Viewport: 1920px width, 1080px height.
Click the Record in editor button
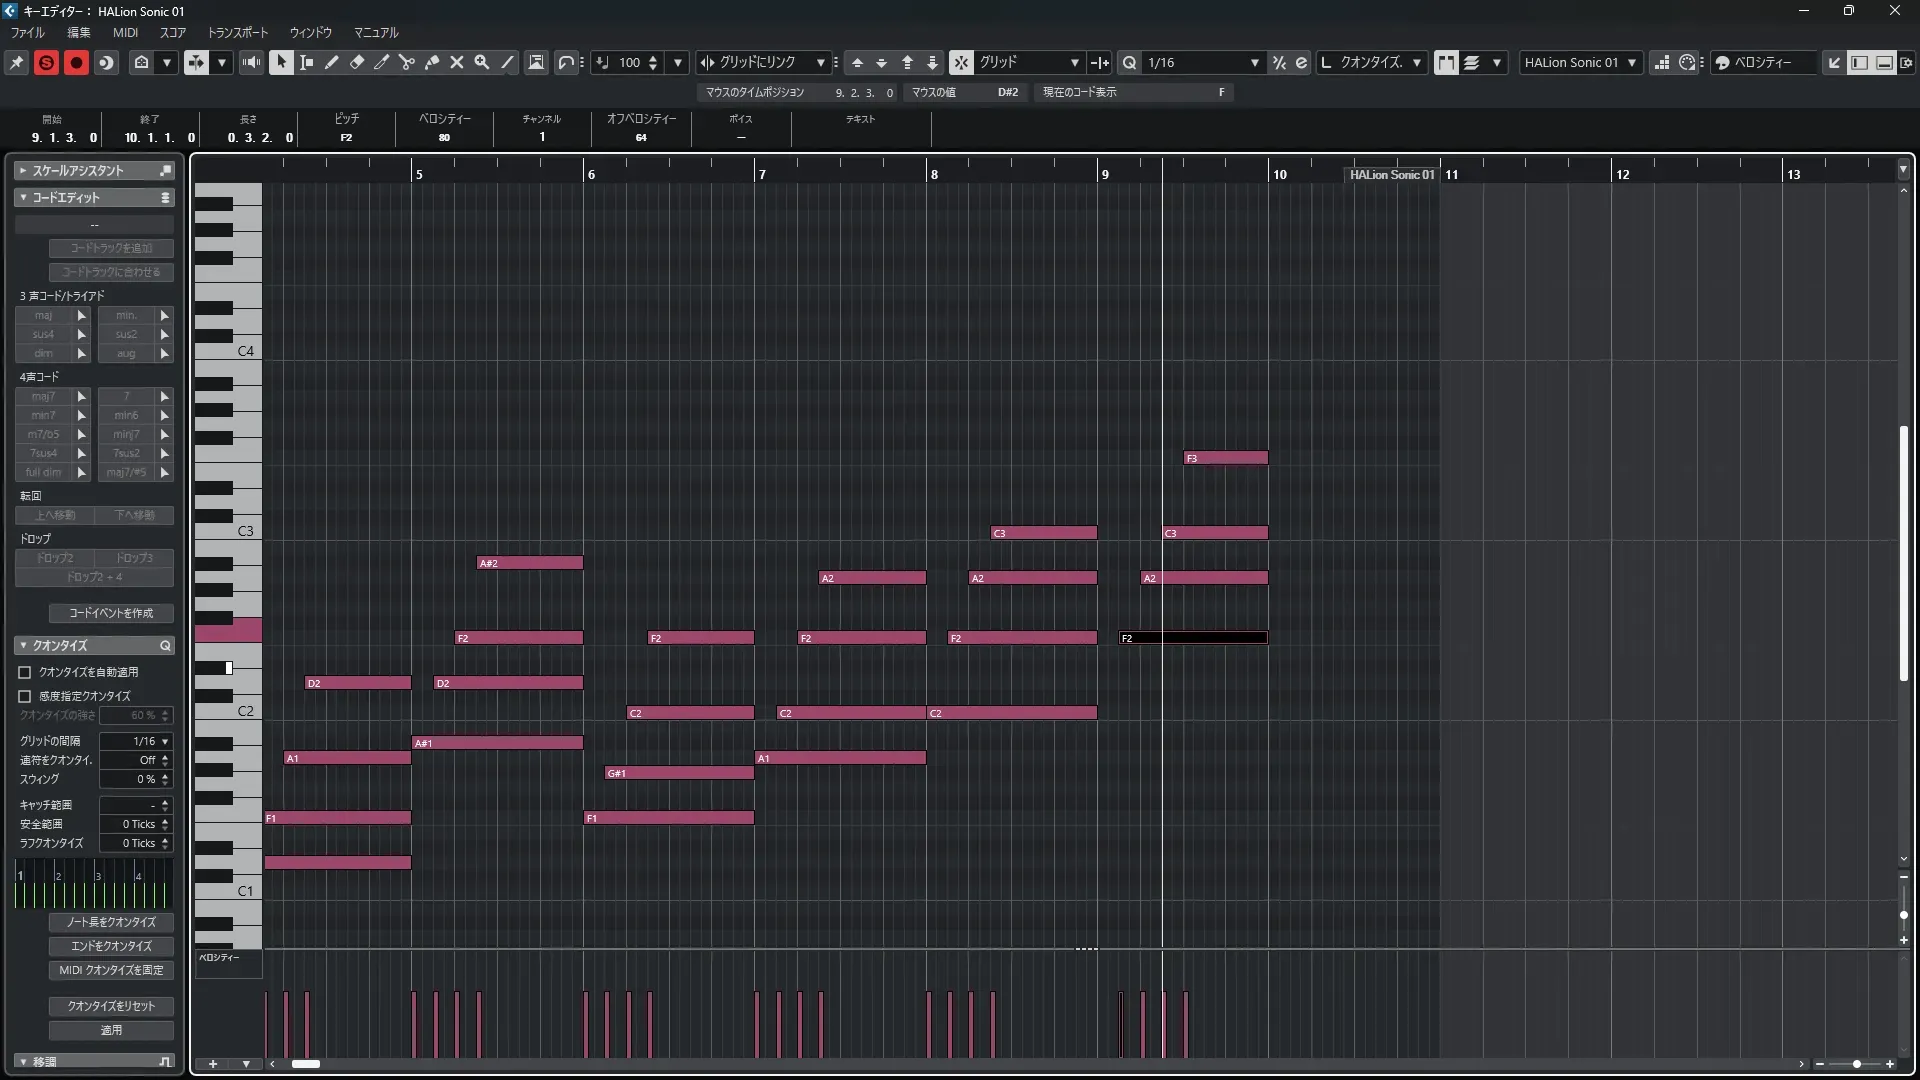pyautogui.click(x=76, y=62)
